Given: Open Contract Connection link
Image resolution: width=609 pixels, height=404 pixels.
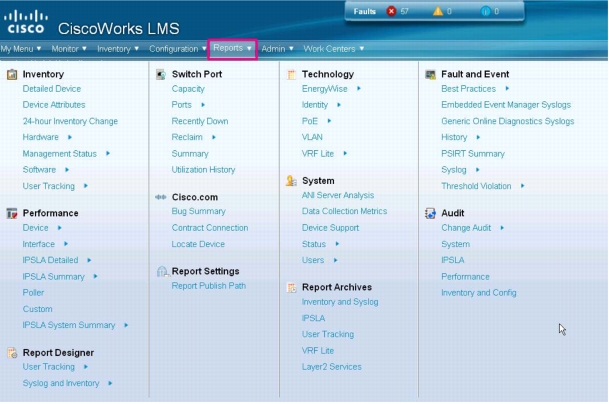Looking at the screenshot, I should pyautogui.click(x=210, y=228).
